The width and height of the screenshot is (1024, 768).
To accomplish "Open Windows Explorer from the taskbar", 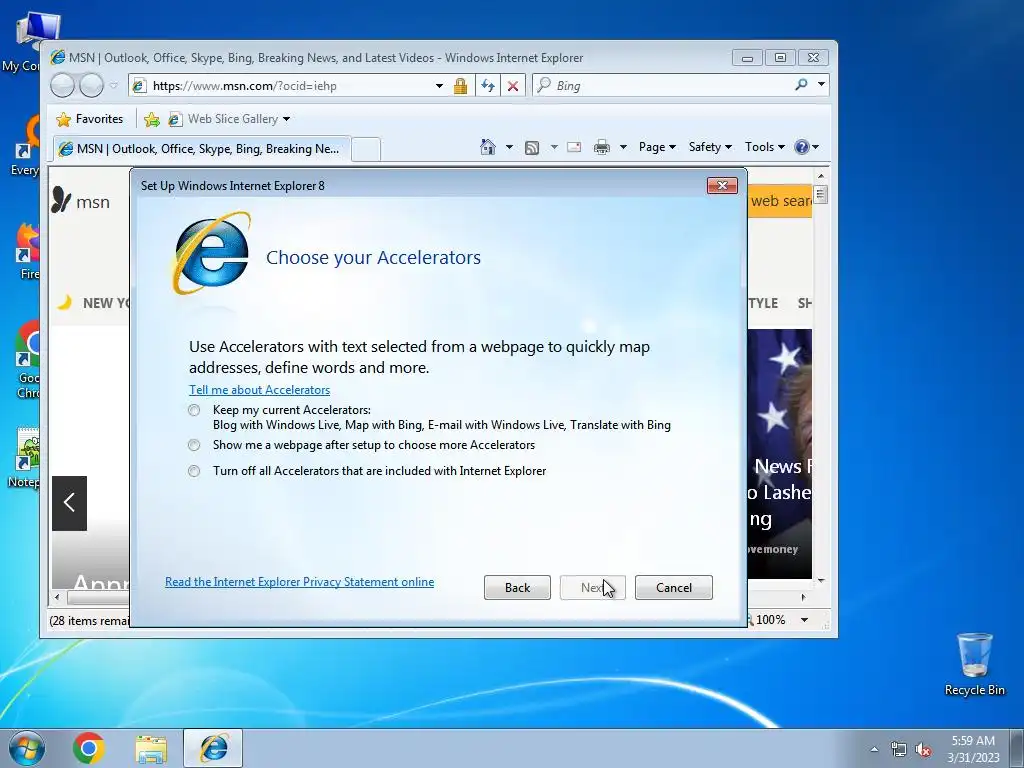I will pos(151,749).
